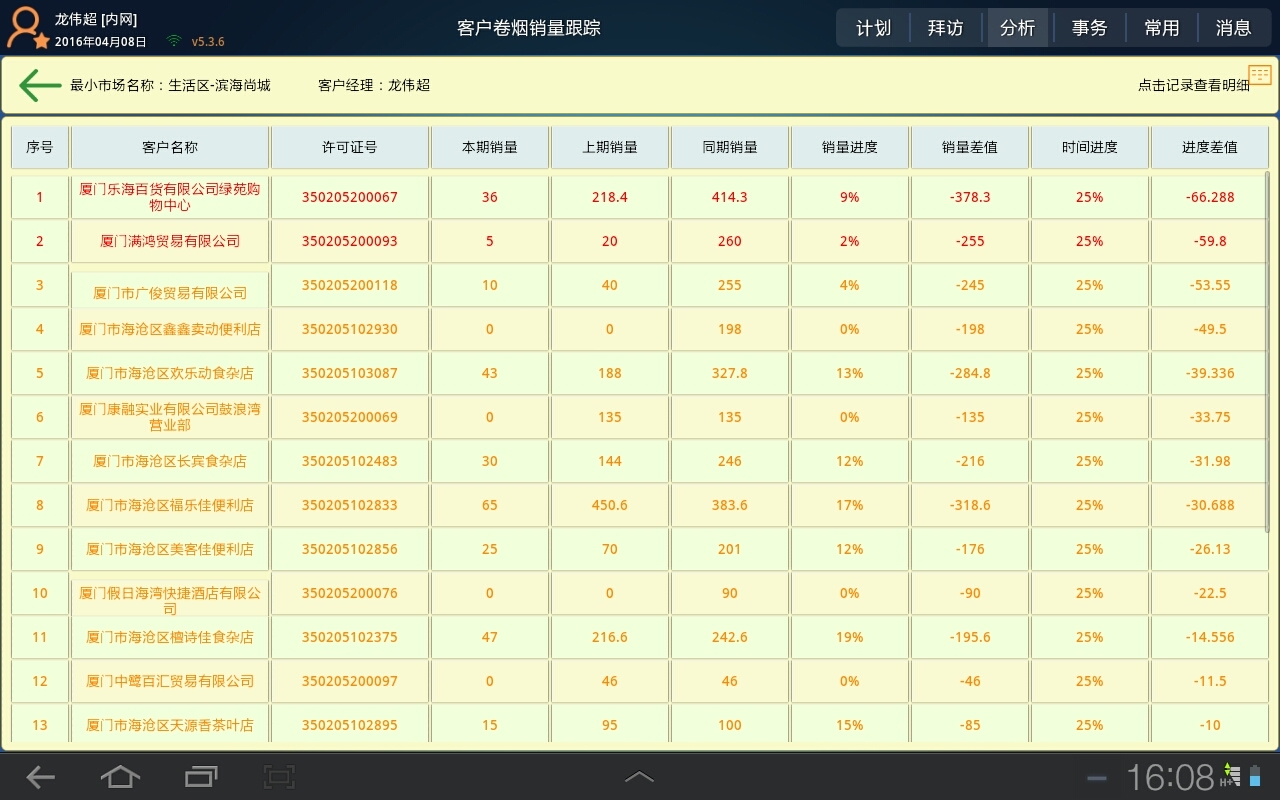This screenshot has height=800, width=1280.
Task: Select customer 厦门市海沧区檀诗佳食杂店
Action: [170, 637]
